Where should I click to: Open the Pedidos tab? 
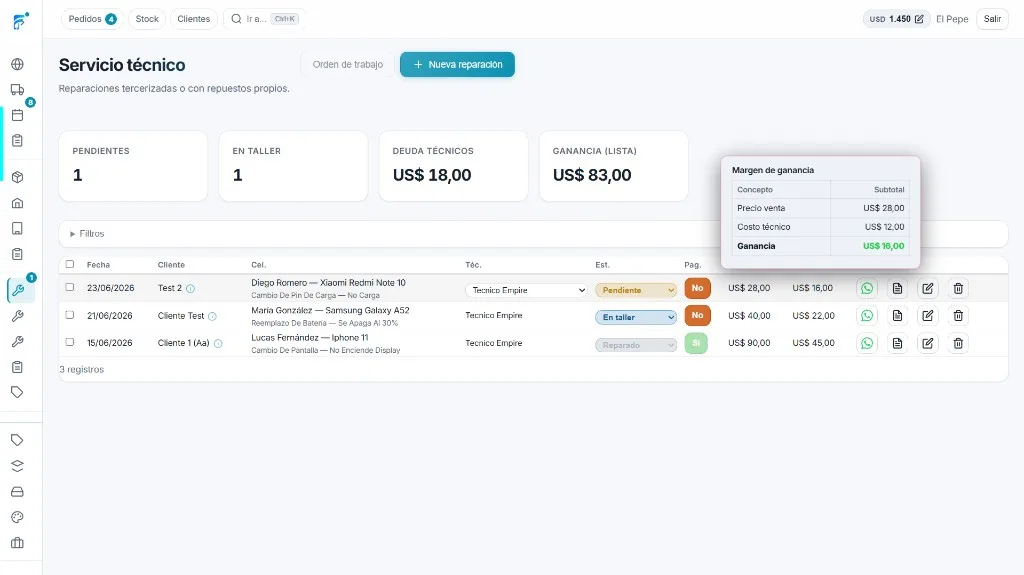coord(92,19)
